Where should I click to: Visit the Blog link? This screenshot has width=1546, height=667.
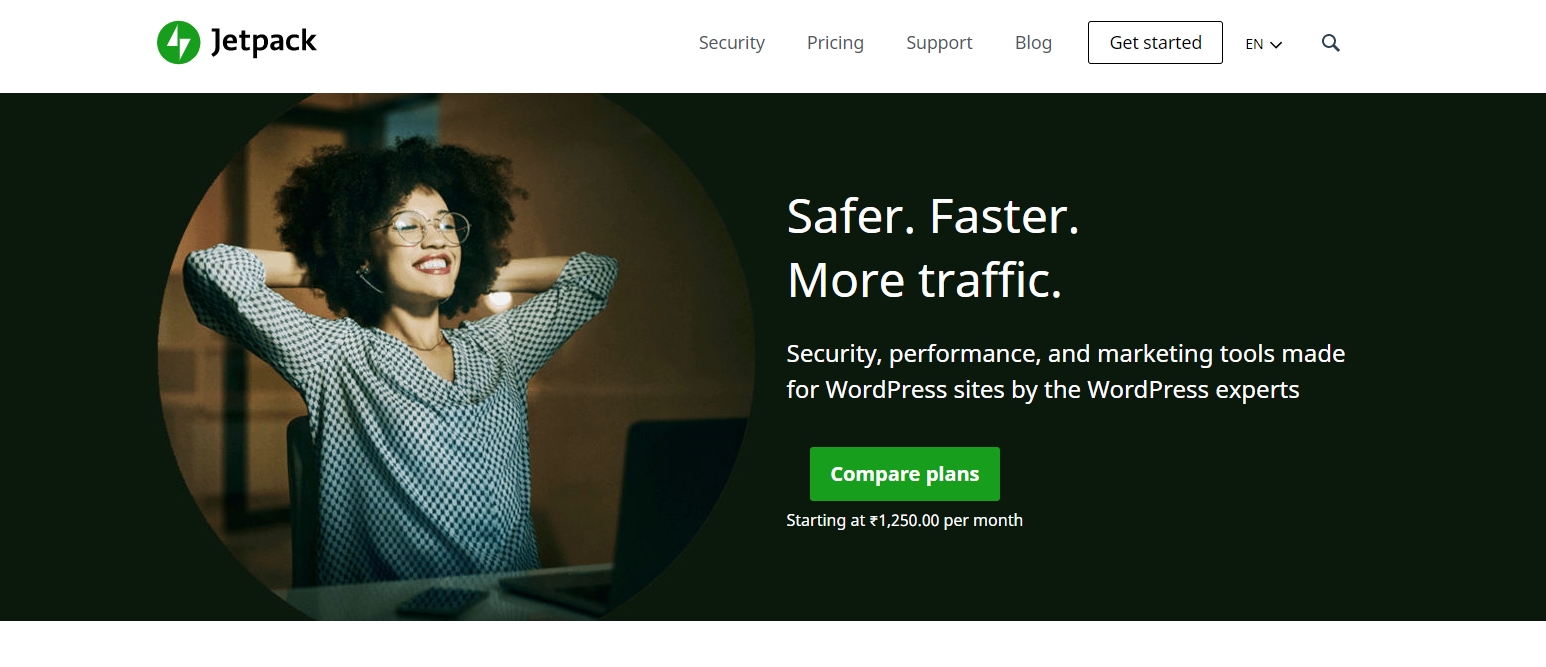coord(1033,43)
